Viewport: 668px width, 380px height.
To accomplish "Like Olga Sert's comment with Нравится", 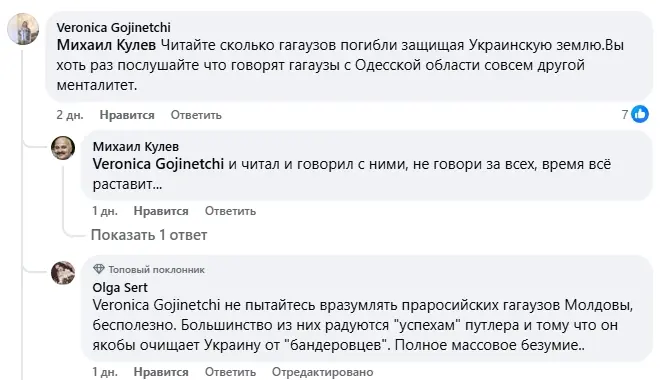I will pyautogui.click(x=161, y=372).
